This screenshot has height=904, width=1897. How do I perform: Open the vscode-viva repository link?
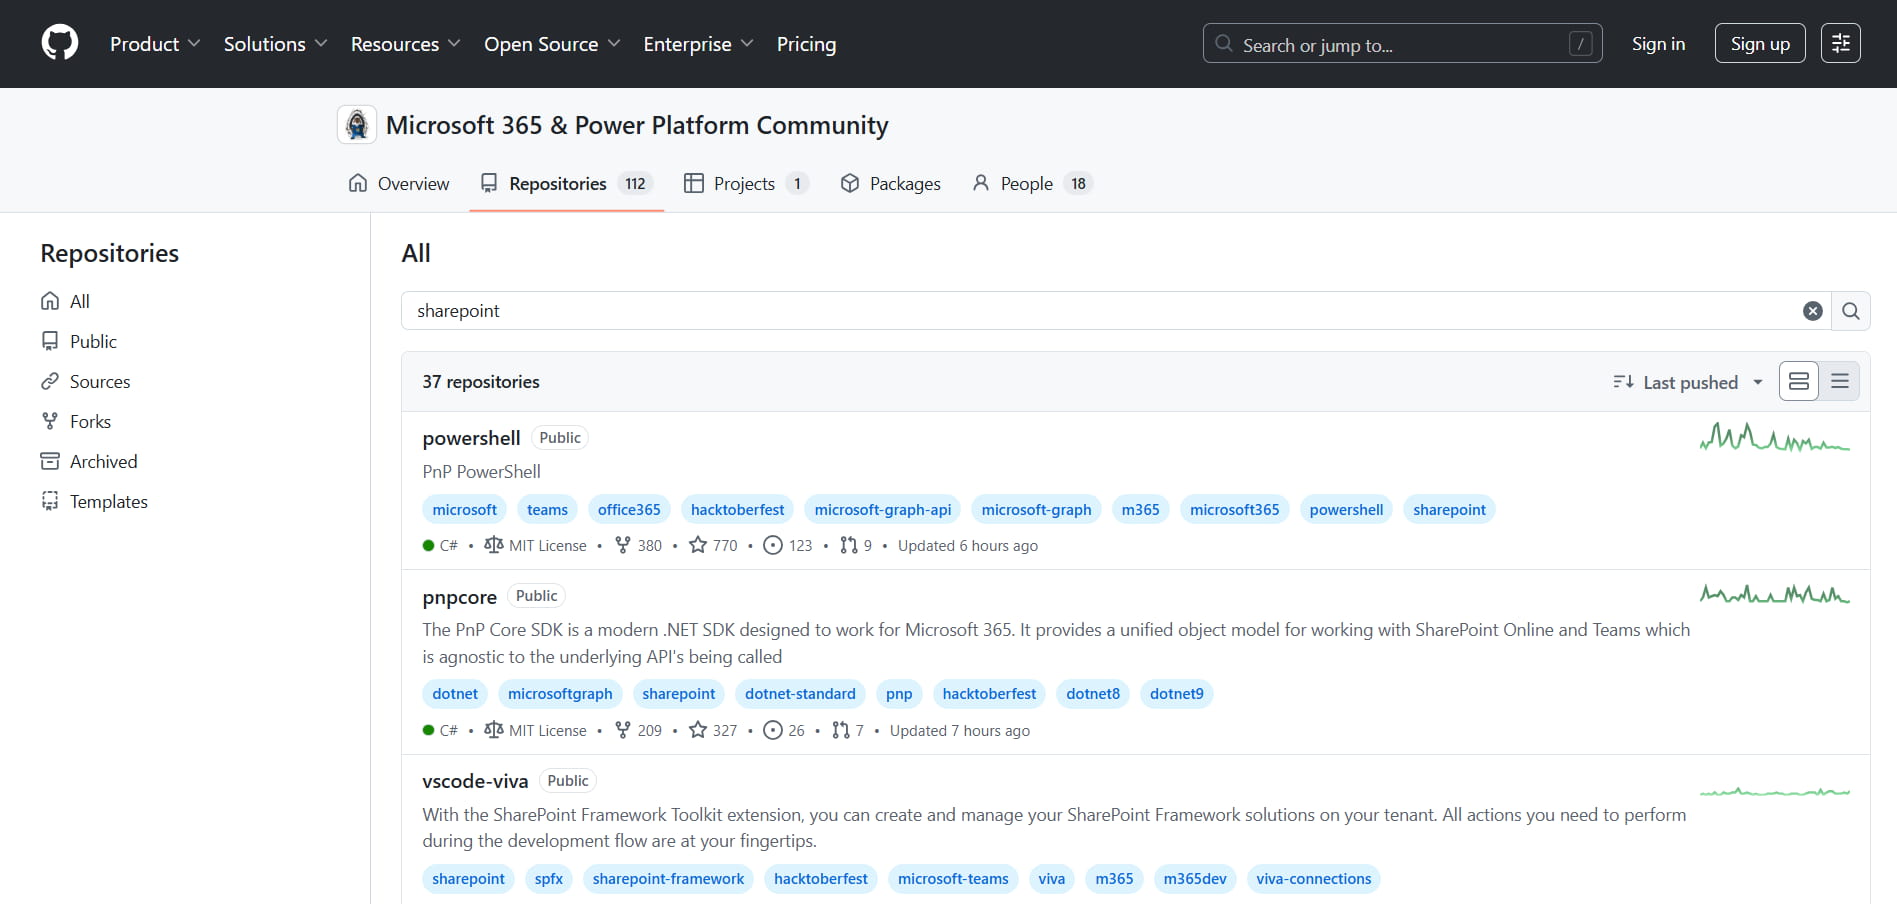tap(475, 781)
